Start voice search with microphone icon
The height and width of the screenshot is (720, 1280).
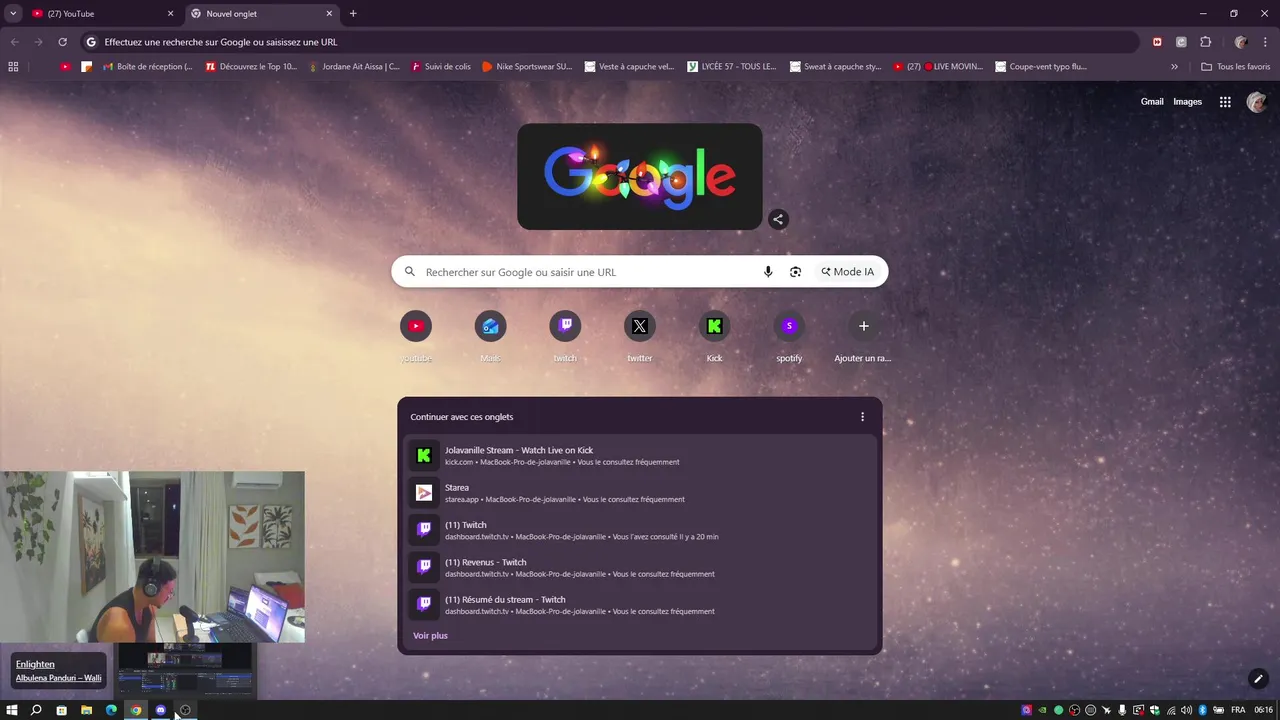(x=768, y=272)
